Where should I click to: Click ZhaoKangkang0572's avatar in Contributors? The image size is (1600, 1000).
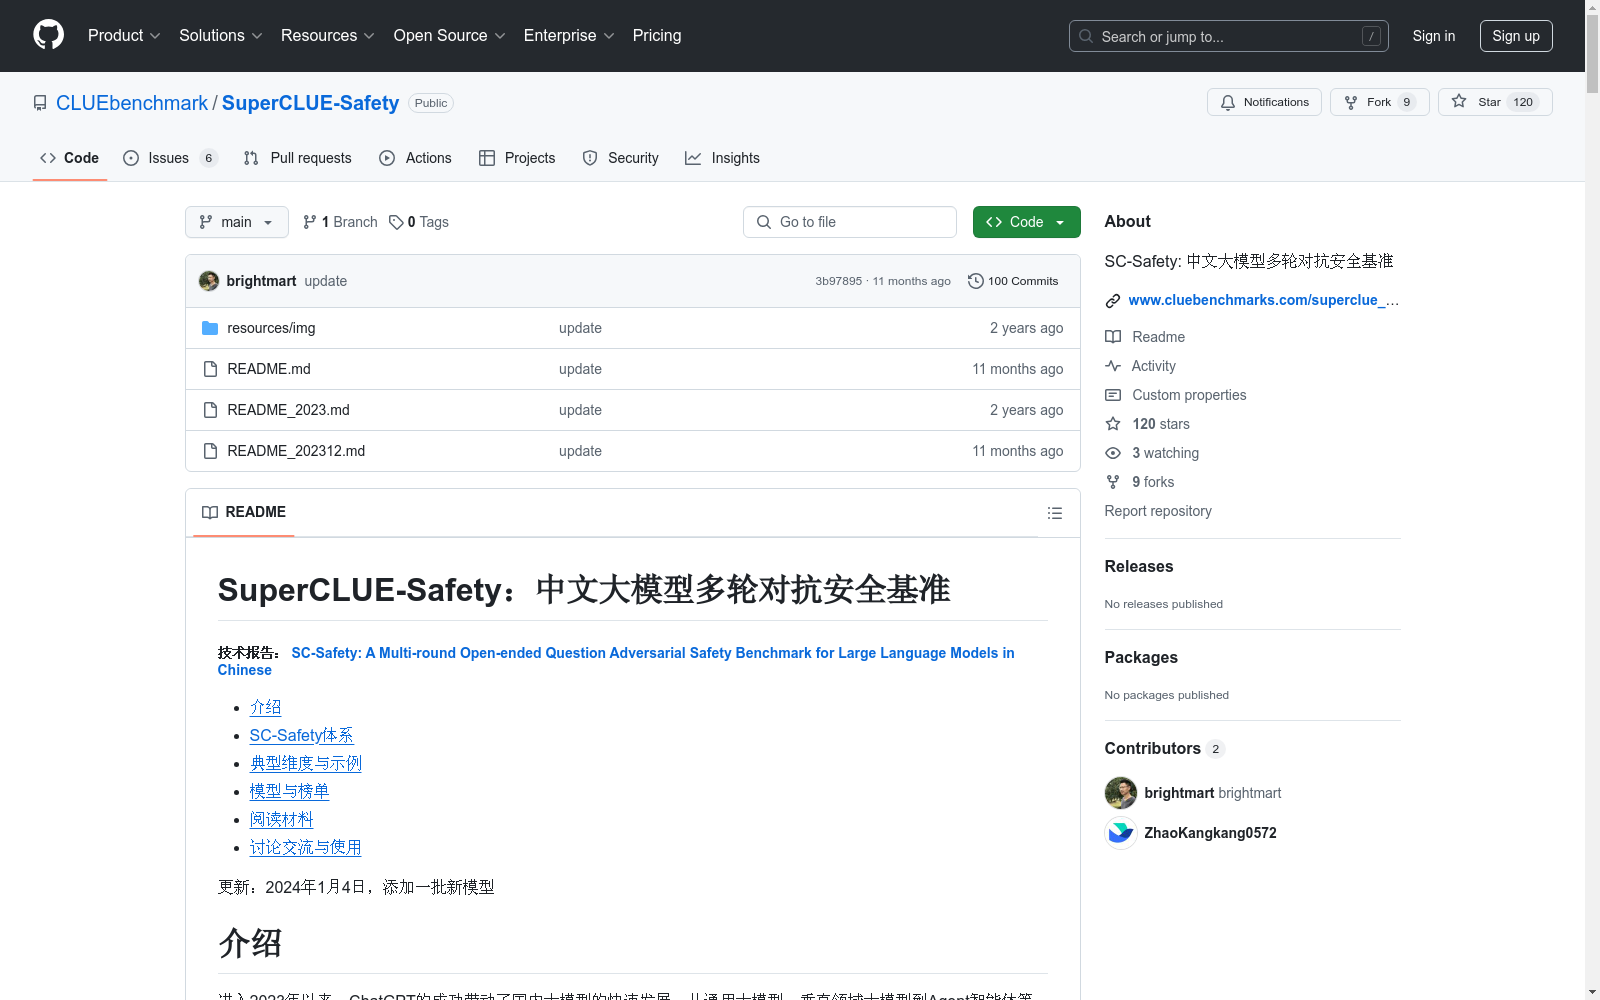coord(1121,833)
